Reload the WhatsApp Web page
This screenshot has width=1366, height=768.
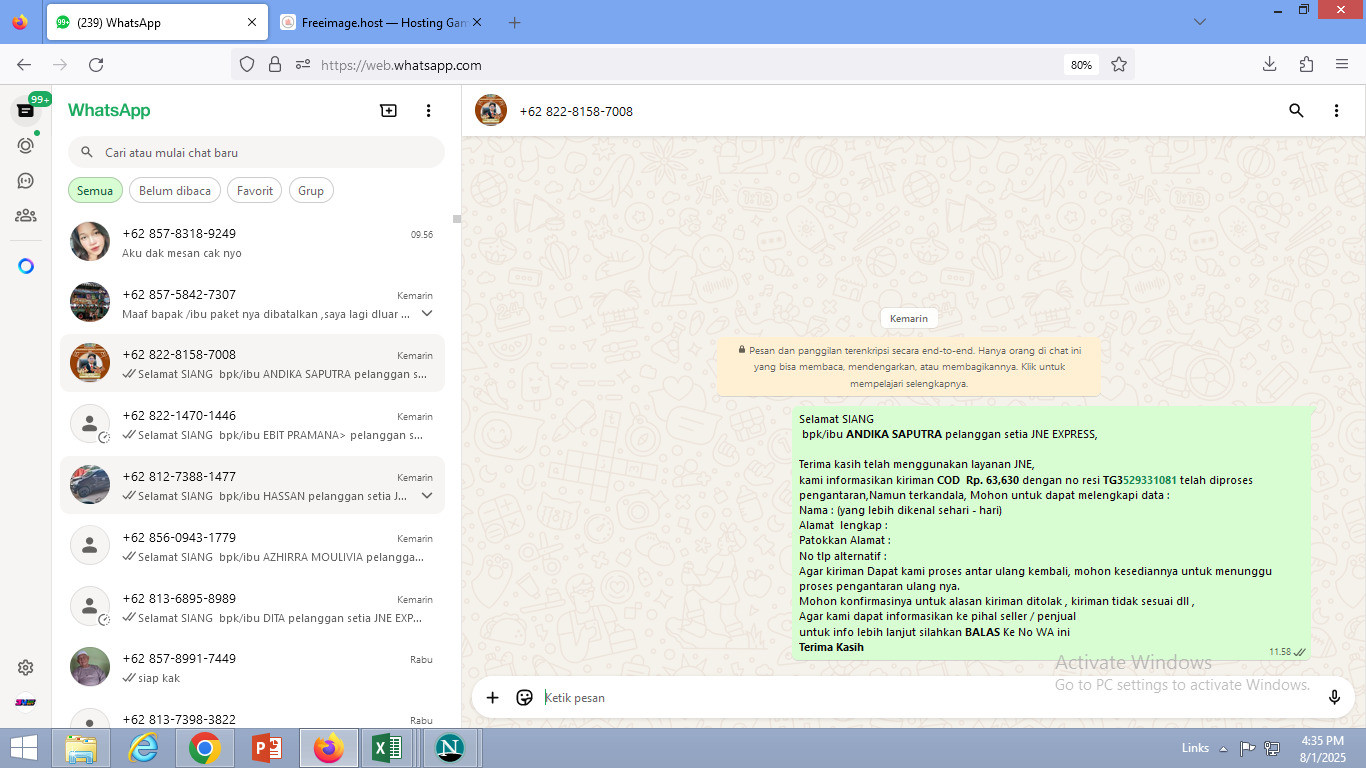(96, 65)
